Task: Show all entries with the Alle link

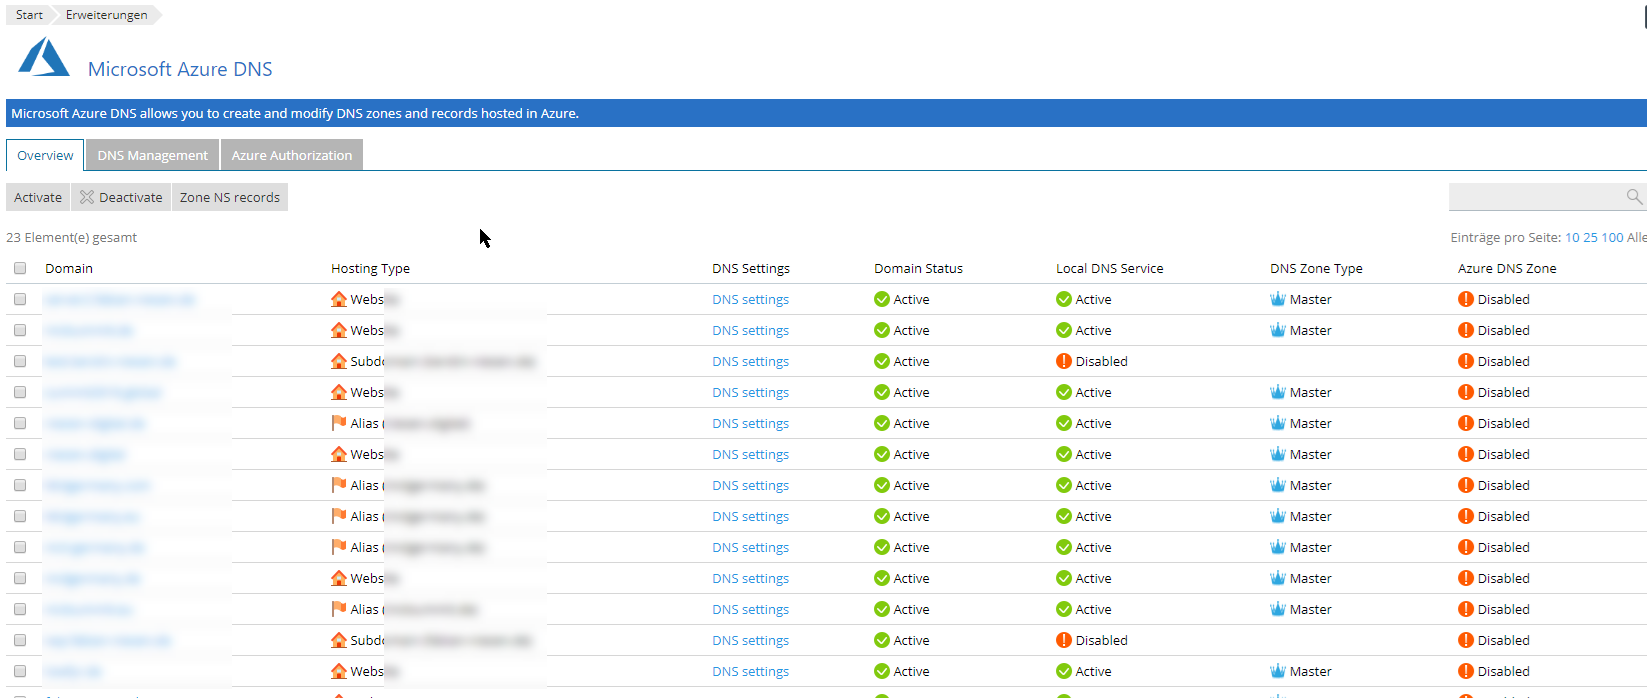Action: (x=1636, y=237)
